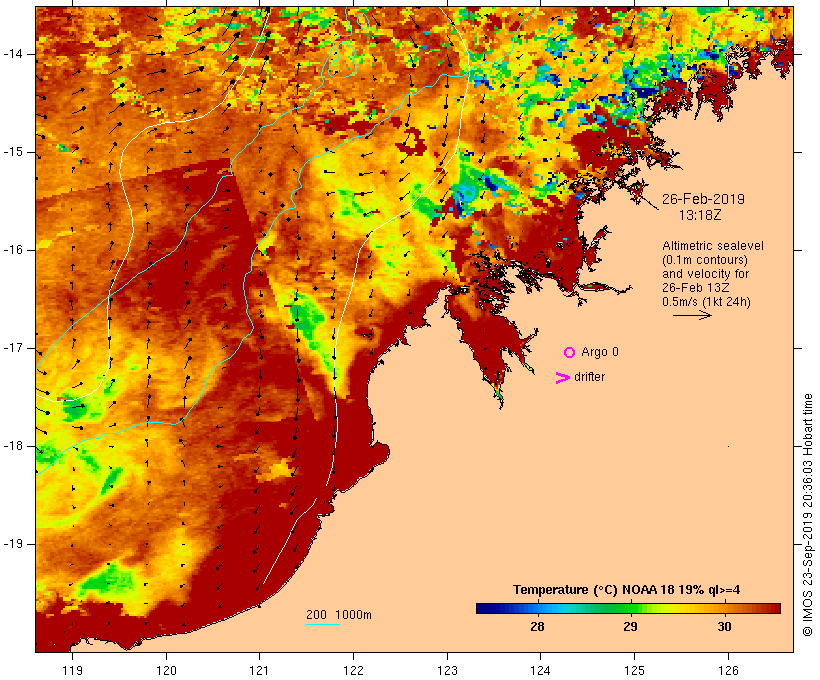Click the '-15' latitude axis label
The height and width of the screenshot is (680, 820).
(12, 152)
